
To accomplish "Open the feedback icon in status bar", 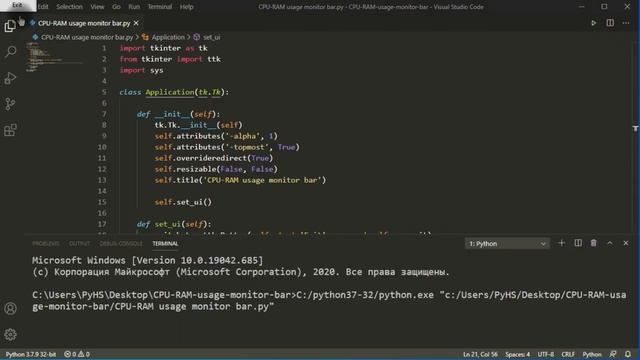I will [x=613, y=354].
